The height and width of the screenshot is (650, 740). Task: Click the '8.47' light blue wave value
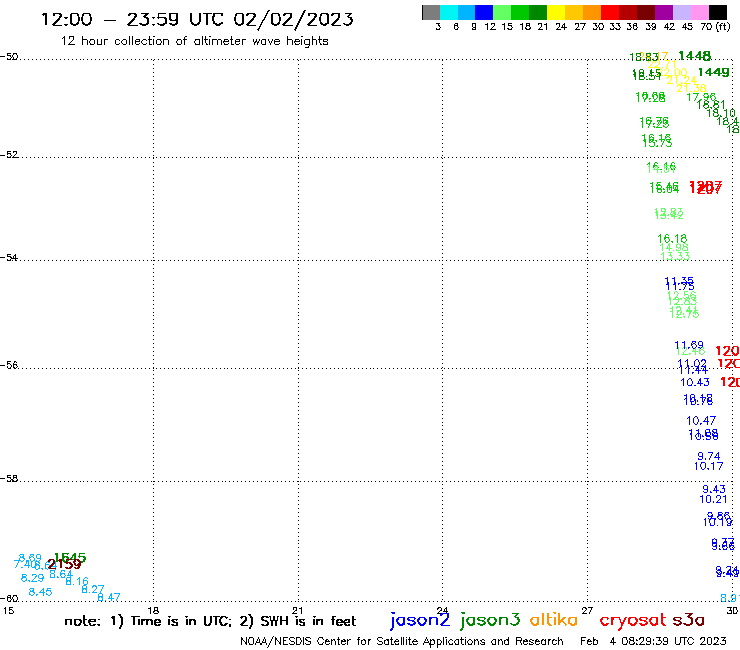click(x=109, y=598)
